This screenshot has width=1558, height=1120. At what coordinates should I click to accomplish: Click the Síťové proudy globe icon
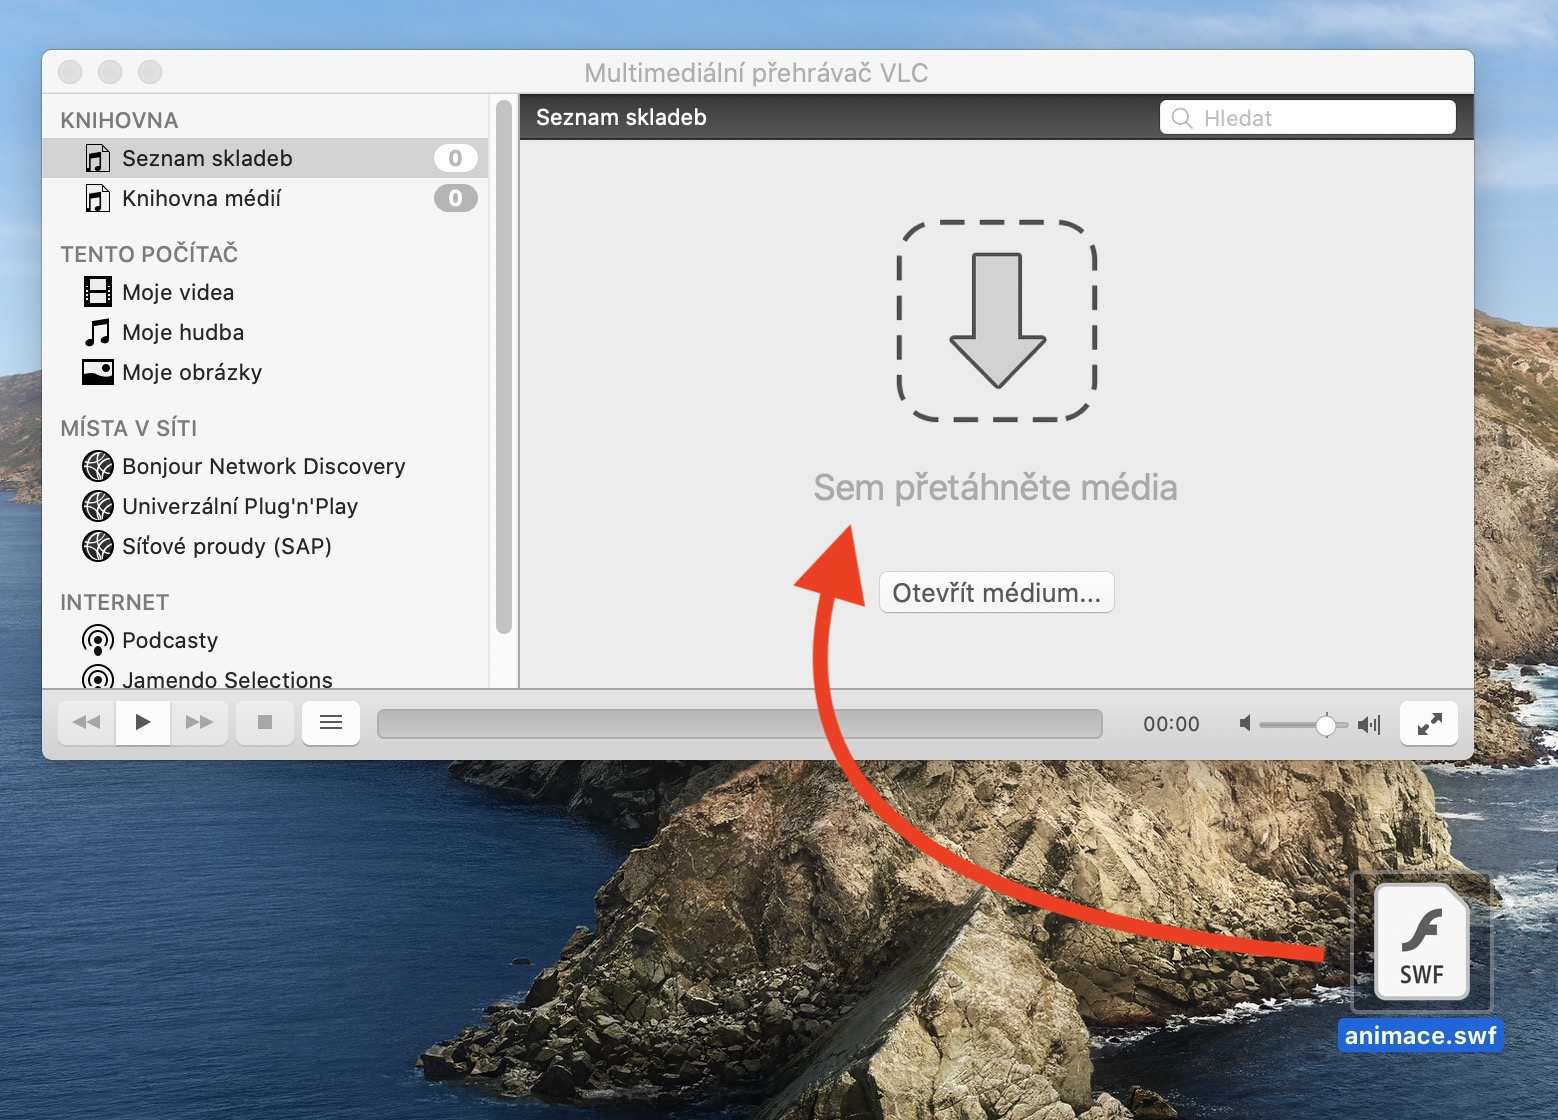click(x=98, y=546)
